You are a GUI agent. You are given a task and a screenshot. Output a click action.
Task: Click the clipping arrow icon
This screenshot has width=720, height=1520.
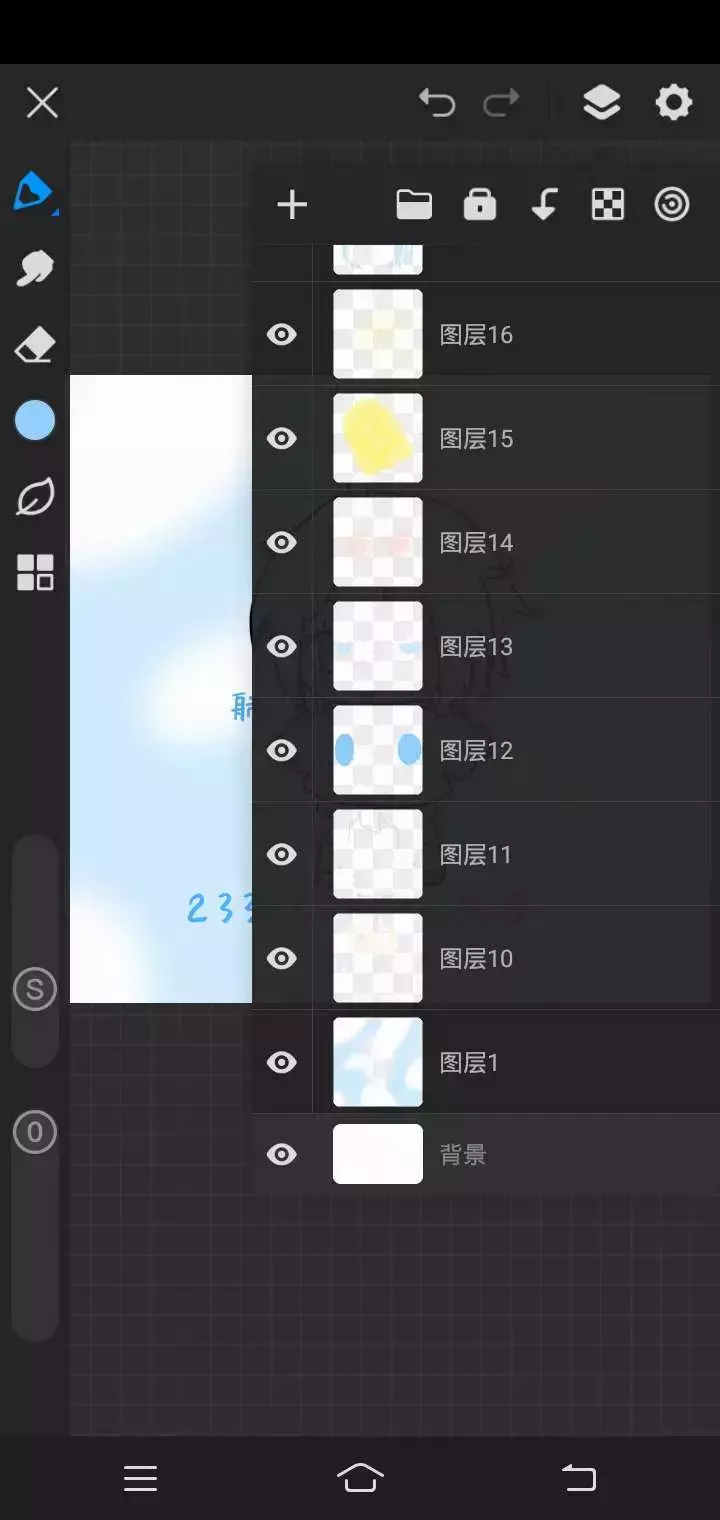point(543,204)
